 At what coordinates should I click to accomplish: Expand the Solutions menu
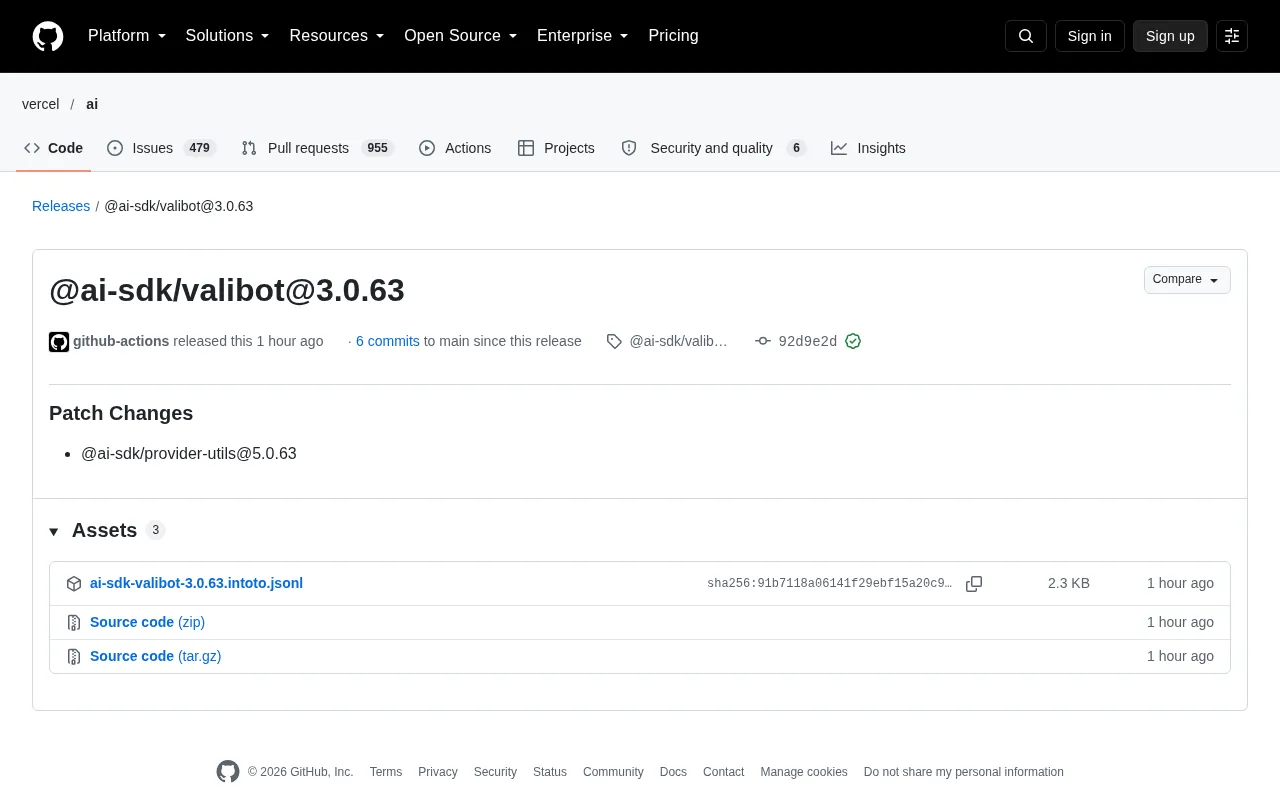[228, 36]
